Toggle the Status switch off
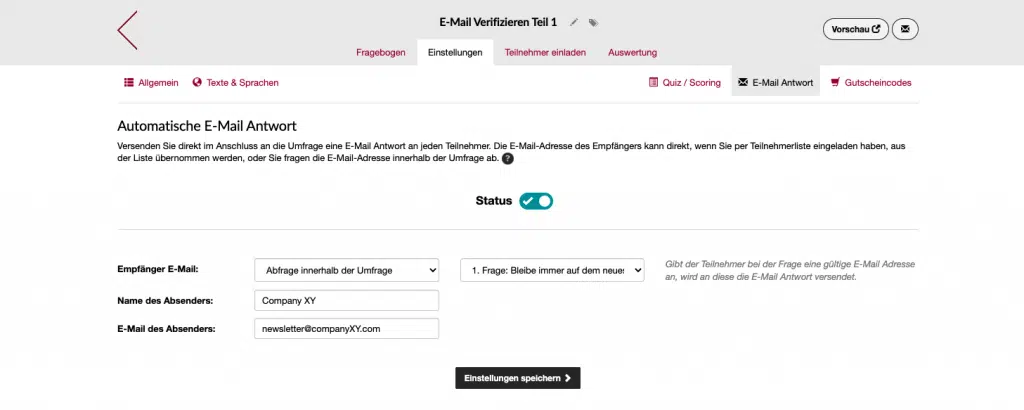This screenshot has height=410, width=1024. point(536,201)
